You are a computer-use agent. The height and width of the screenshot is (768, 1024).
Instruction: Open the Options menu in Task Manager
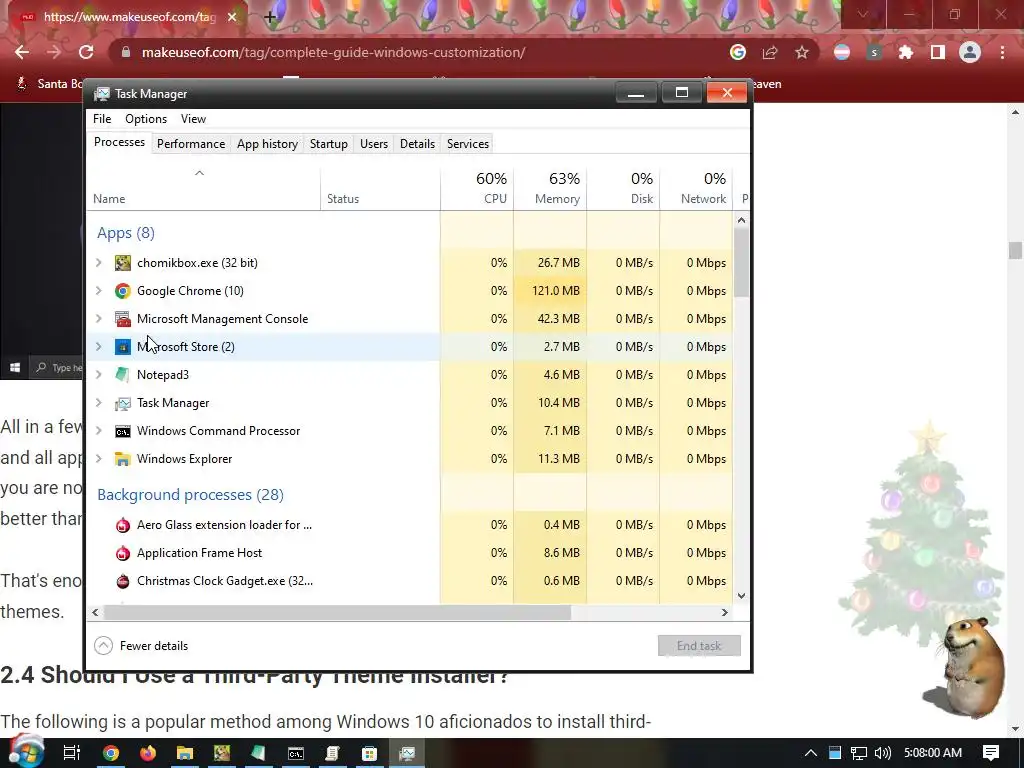pyautogui.click(x=146, y=119)
